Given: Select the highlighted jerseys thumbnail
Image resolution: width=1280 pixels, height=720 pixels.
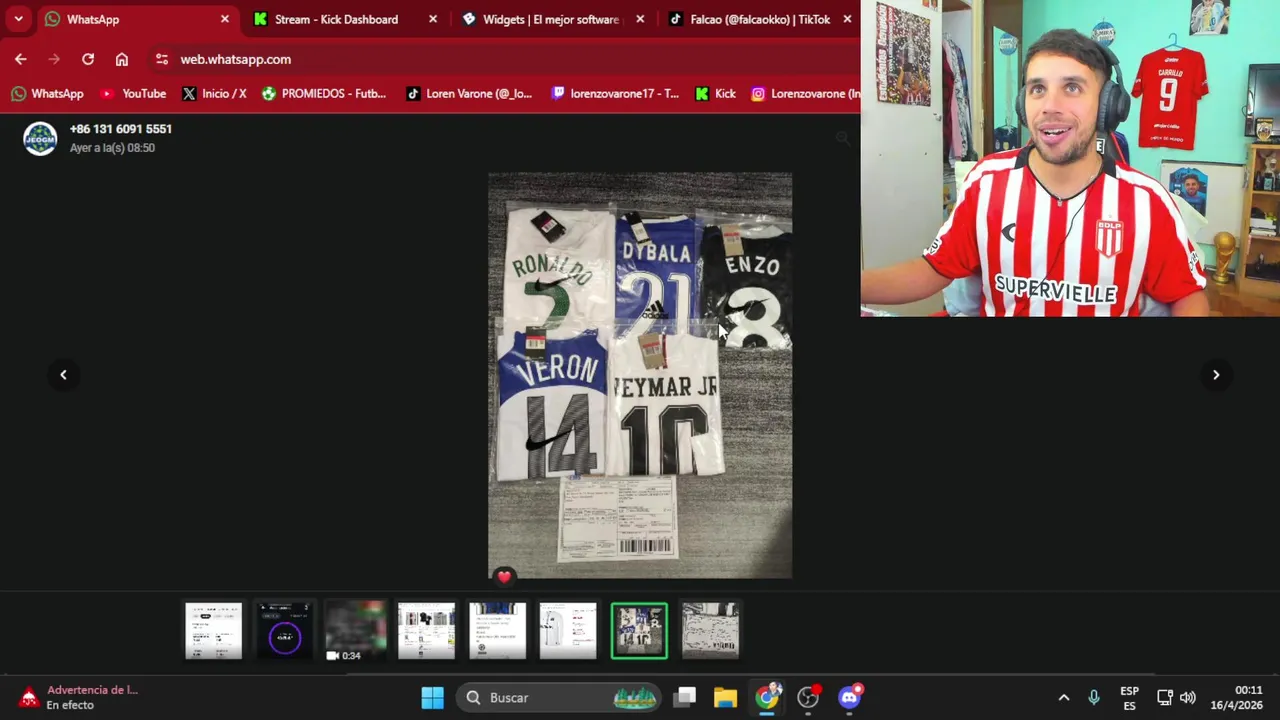Looking at the screenshot, I should click(x=639, y=631).
